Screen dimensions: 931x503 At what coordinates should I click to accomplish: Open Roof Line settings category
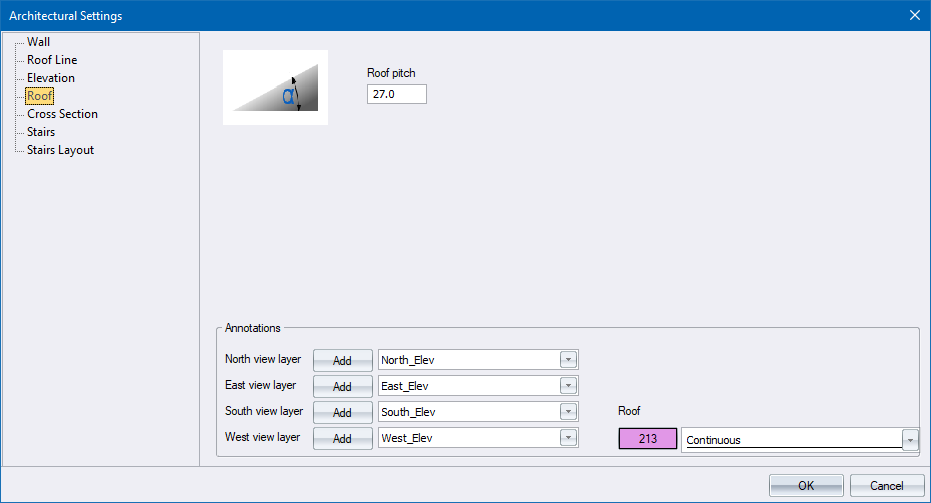[52, 60]
